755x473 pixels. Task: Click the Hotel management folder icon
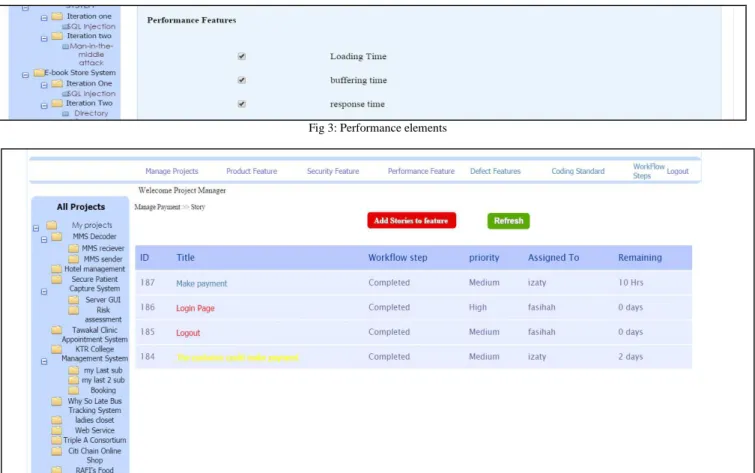point(56,269)
